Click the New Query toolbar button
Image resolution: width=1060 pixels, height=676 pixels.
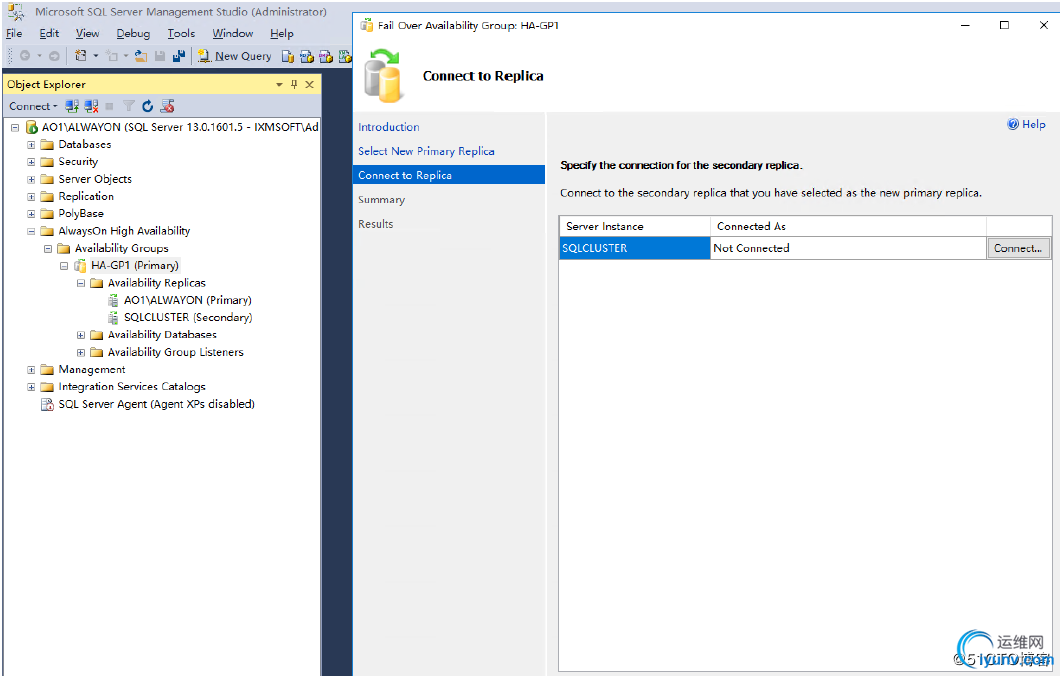tap(235, 56)
